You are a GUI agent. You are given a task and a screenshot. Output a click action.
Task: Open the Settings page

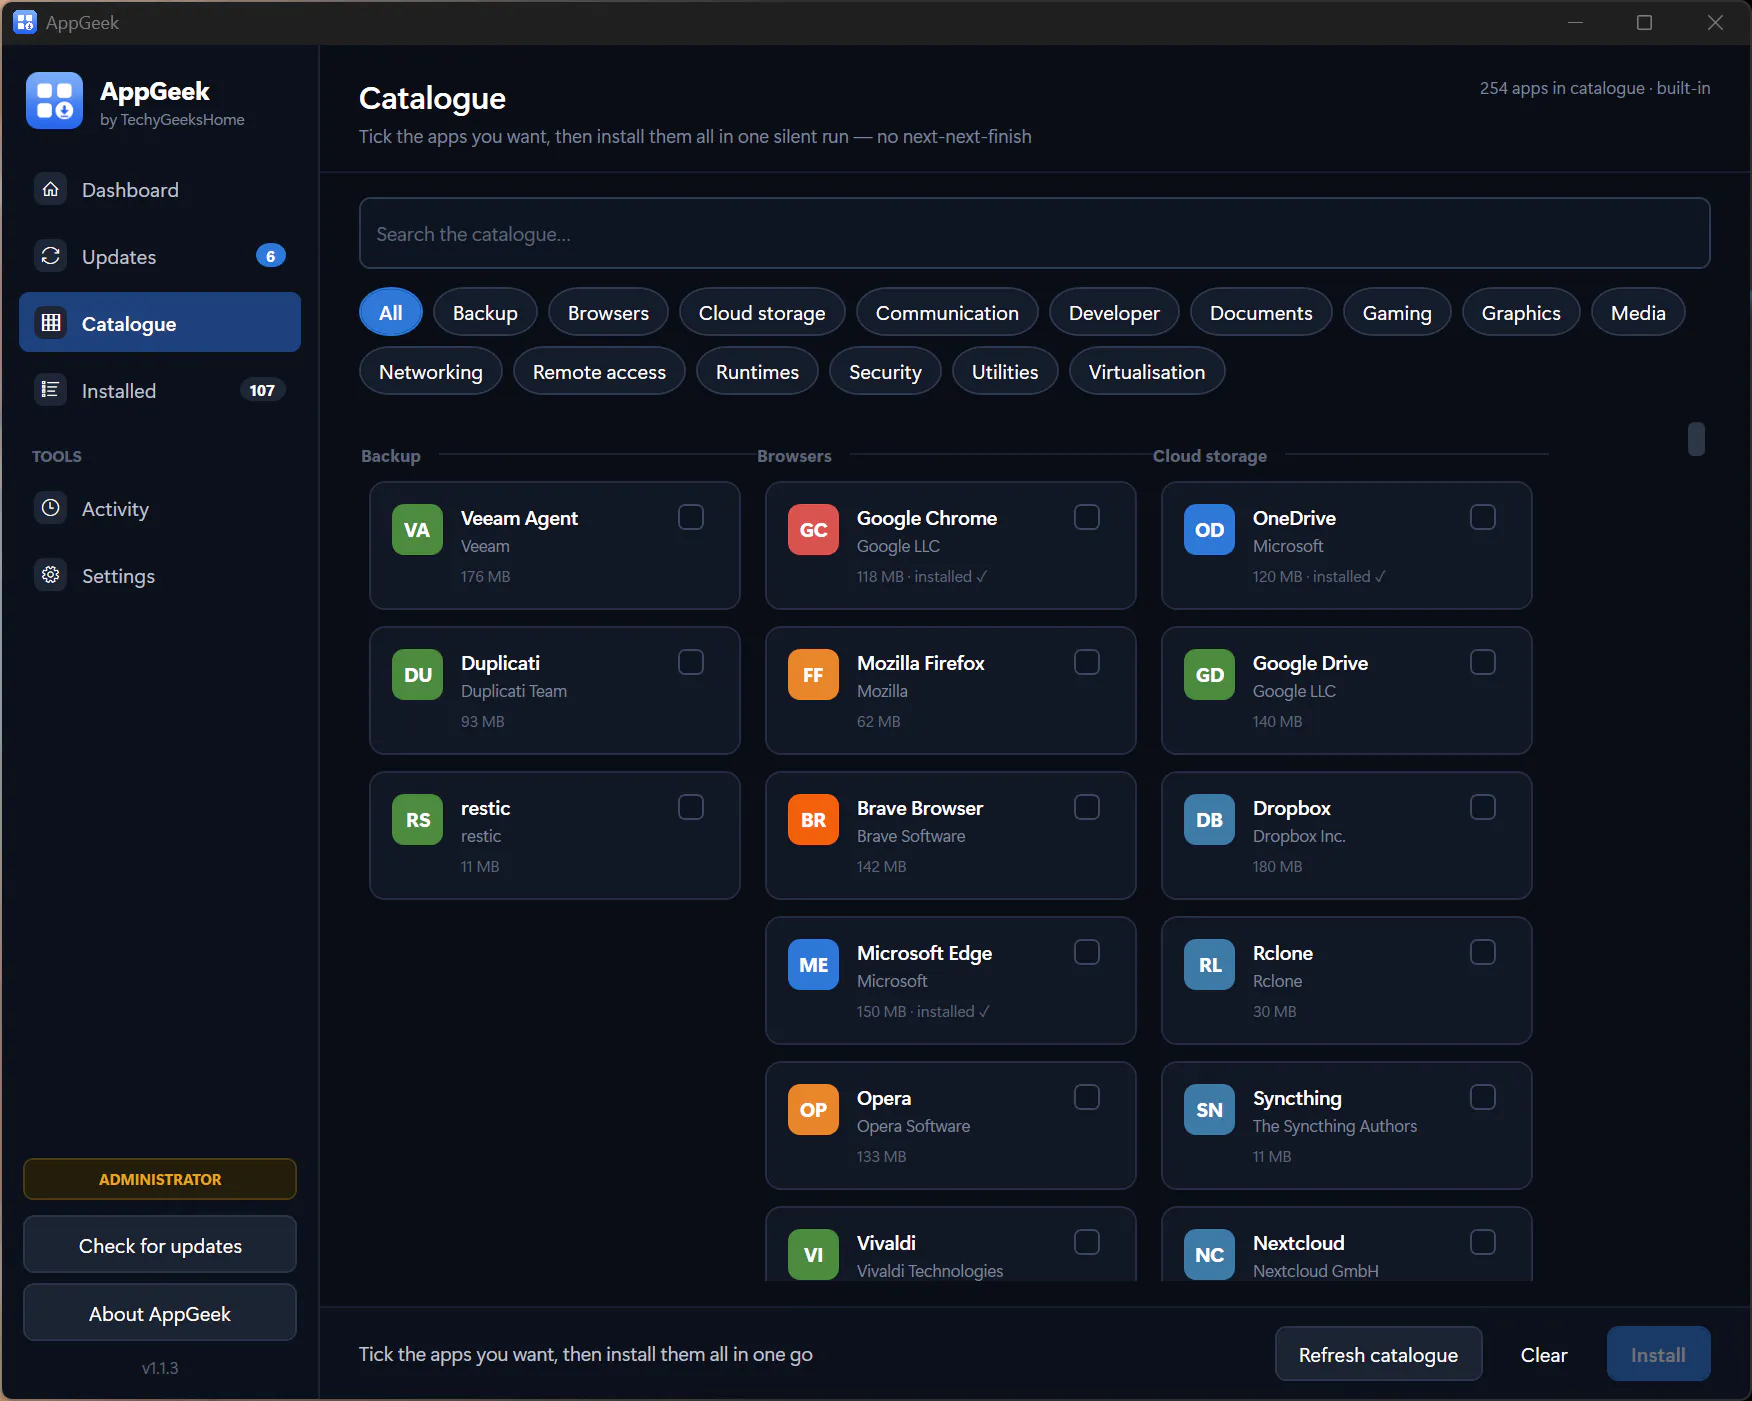pyautogui.click(x=160, y=575)
